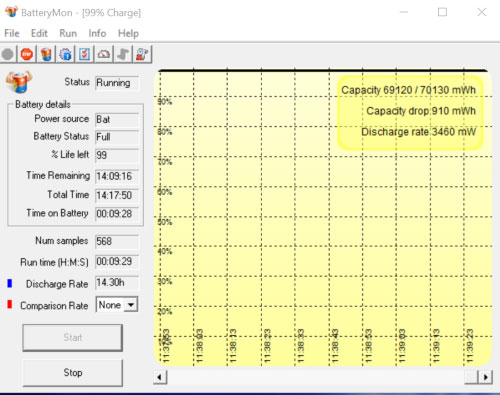Click the red Comparison Rate color marker
500x395 pixels.
click(10, 304)
